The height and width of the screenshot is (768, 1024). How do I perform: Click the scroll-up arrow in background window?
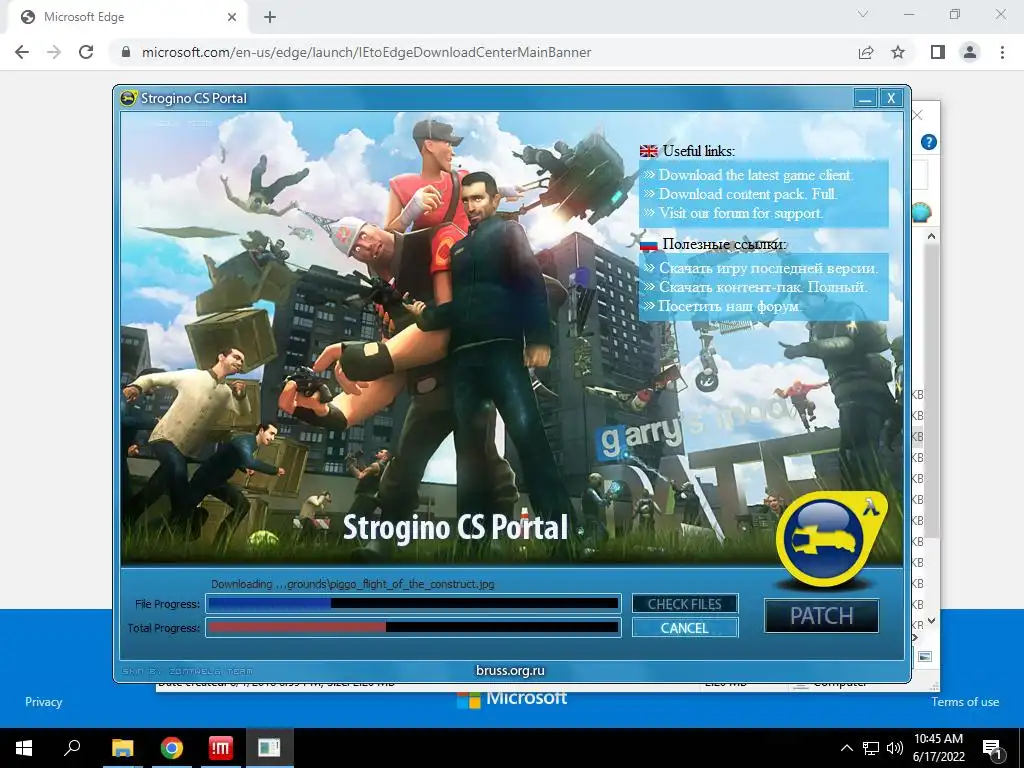931,236
